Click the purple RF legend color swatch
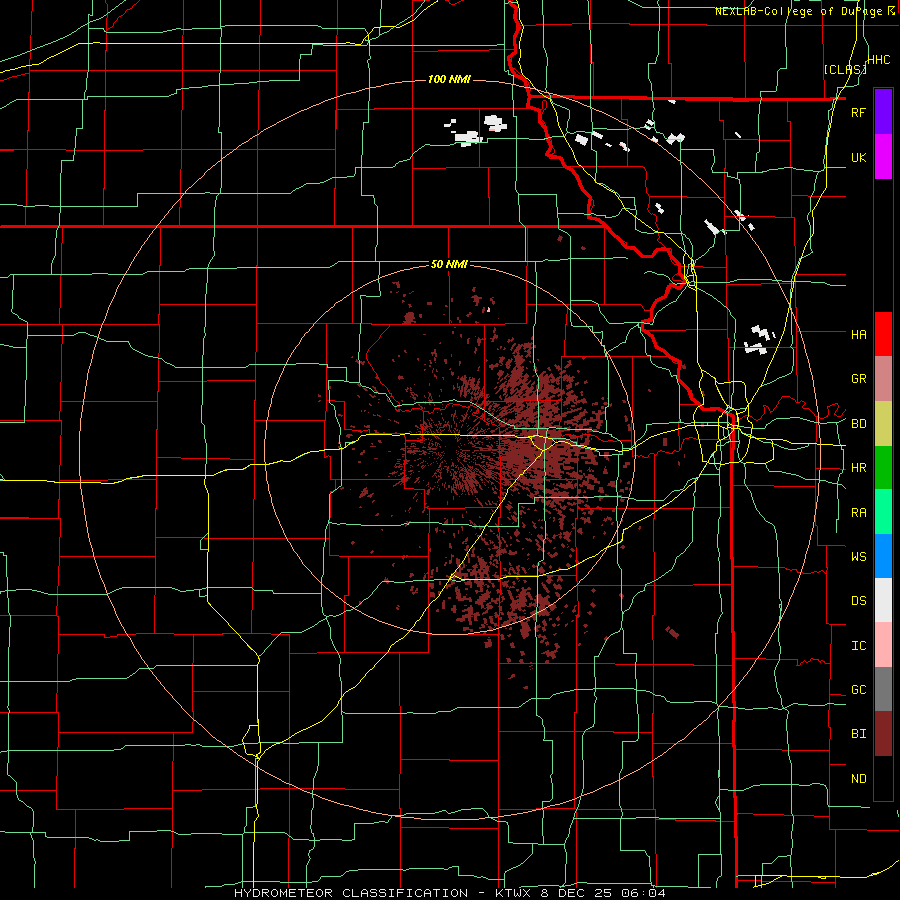Image resolution: width=900 pixels, height=900 pixels. pyautogui.click(x=883, y=112)
